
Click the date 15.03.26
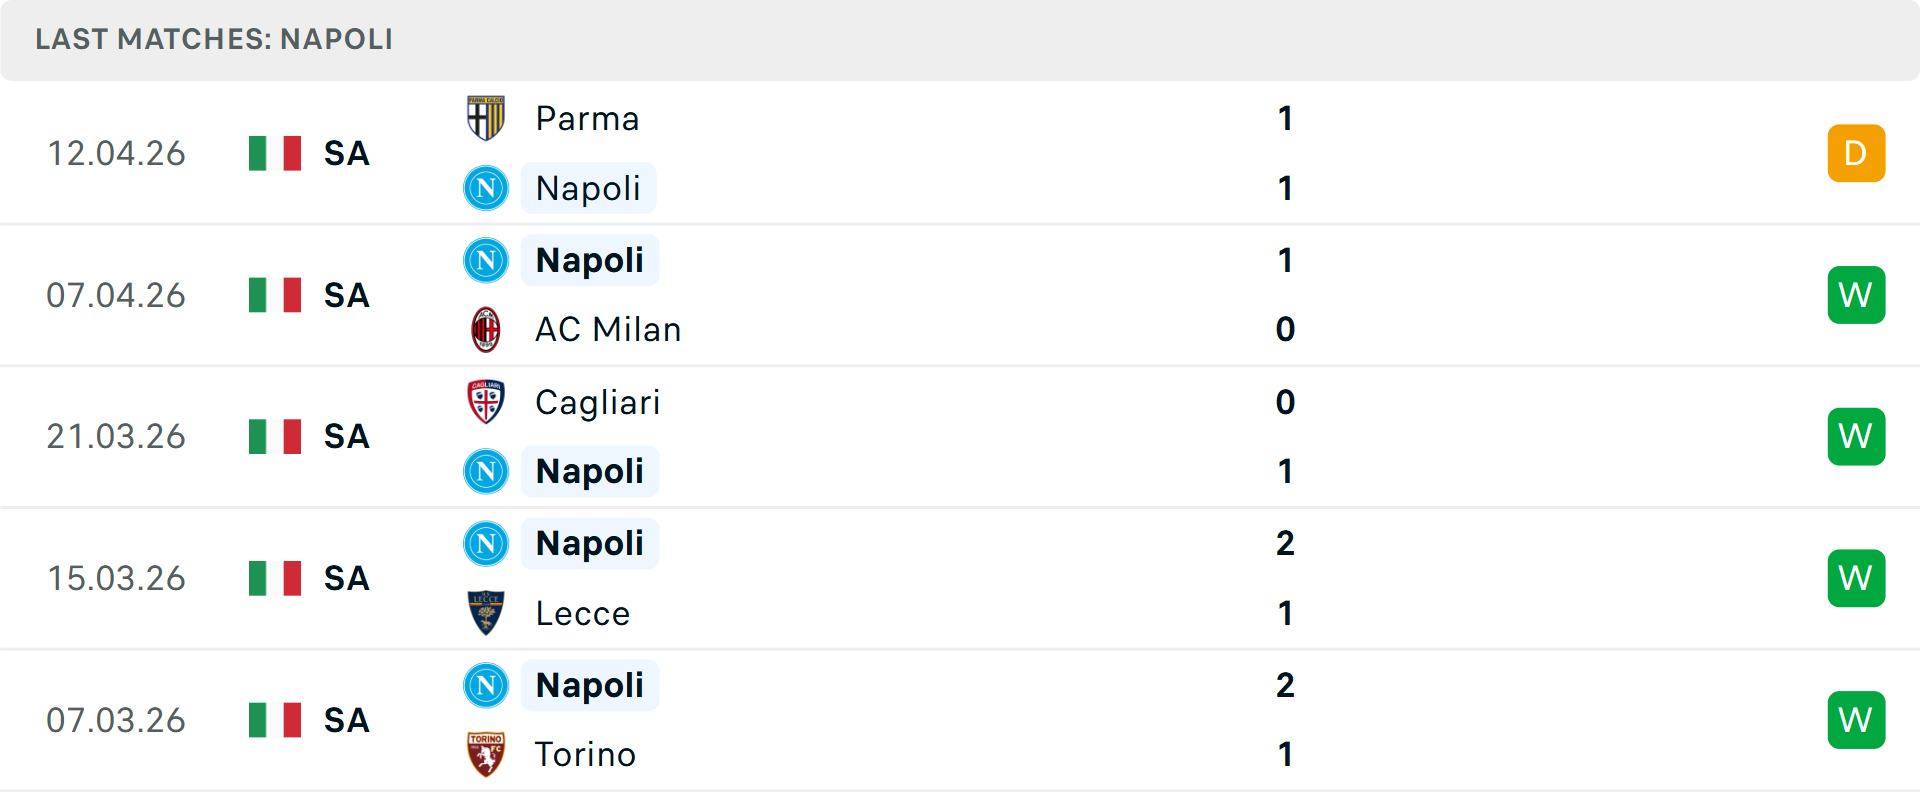[116, 578]
